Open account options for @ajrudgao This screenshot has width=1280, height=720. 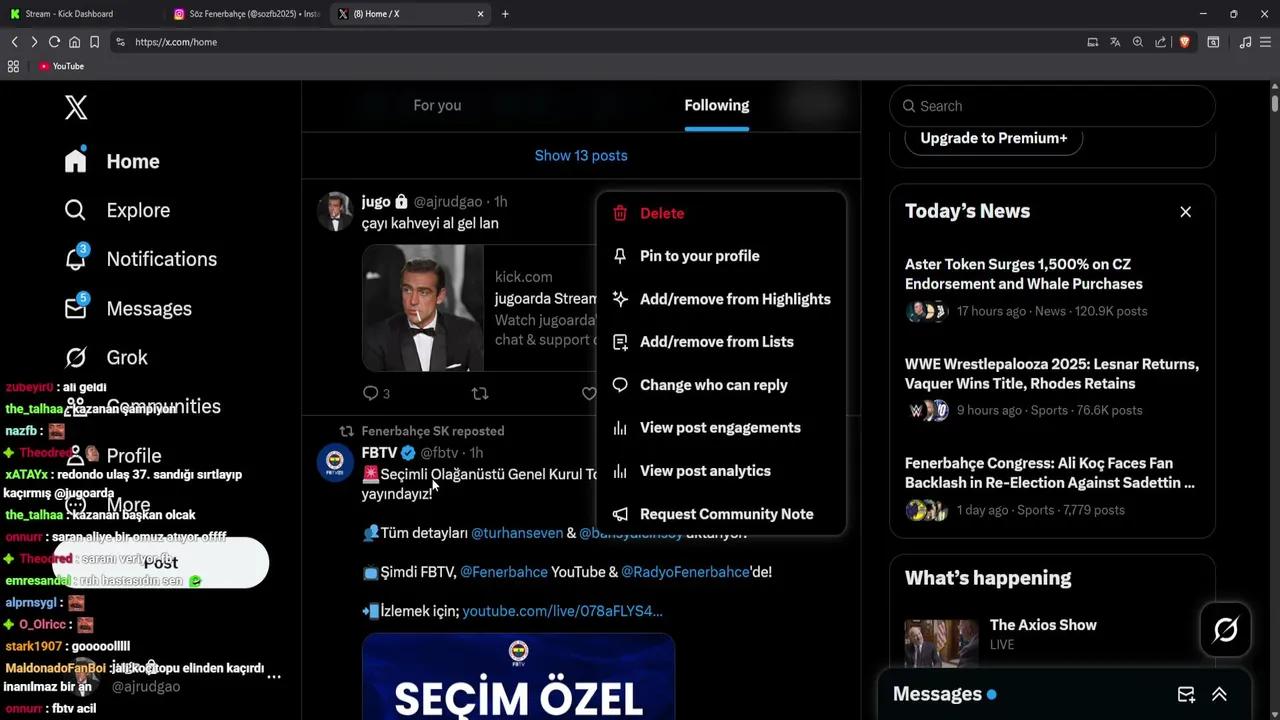pos(274,677)
